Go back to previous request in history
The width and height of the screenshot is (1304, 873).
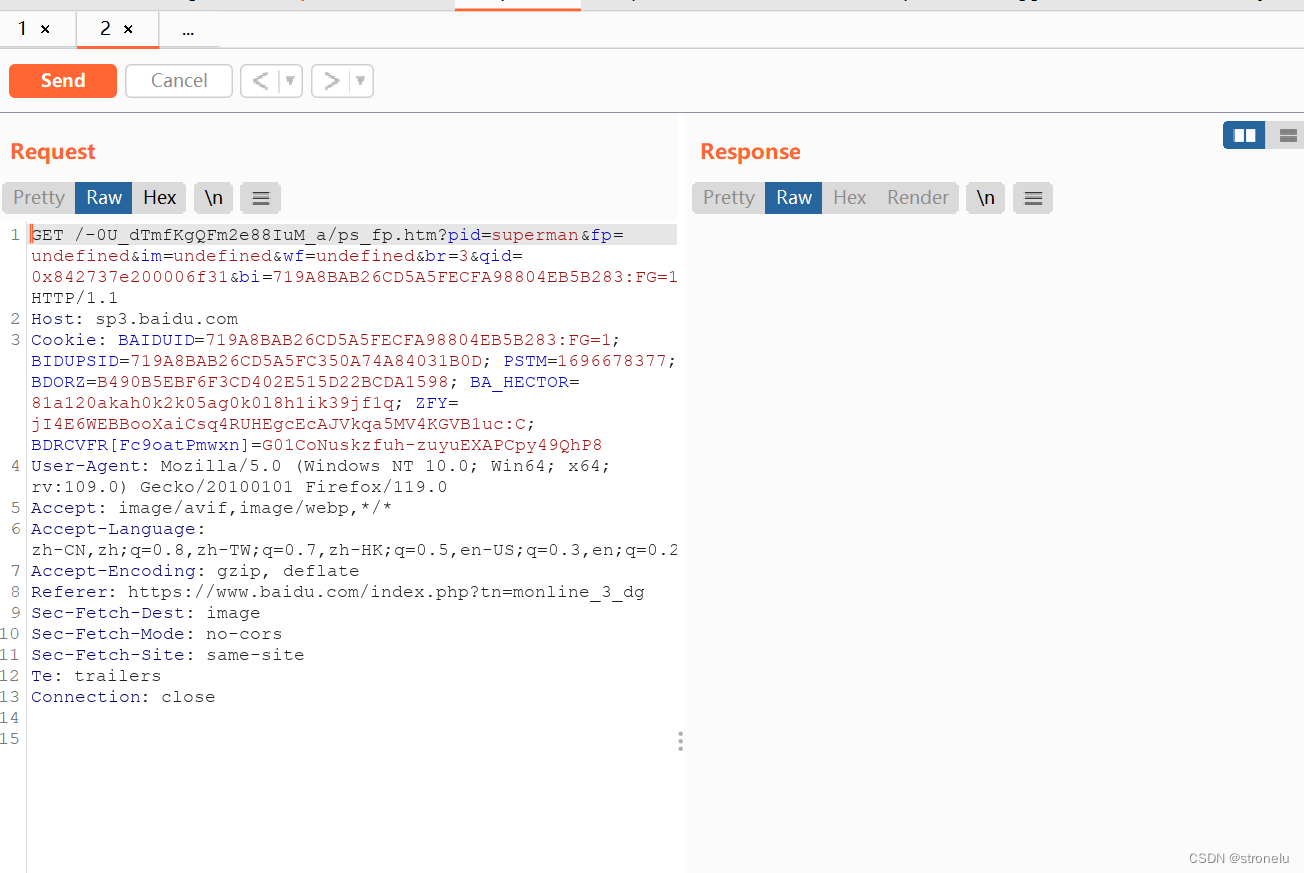tap(260, 81)
